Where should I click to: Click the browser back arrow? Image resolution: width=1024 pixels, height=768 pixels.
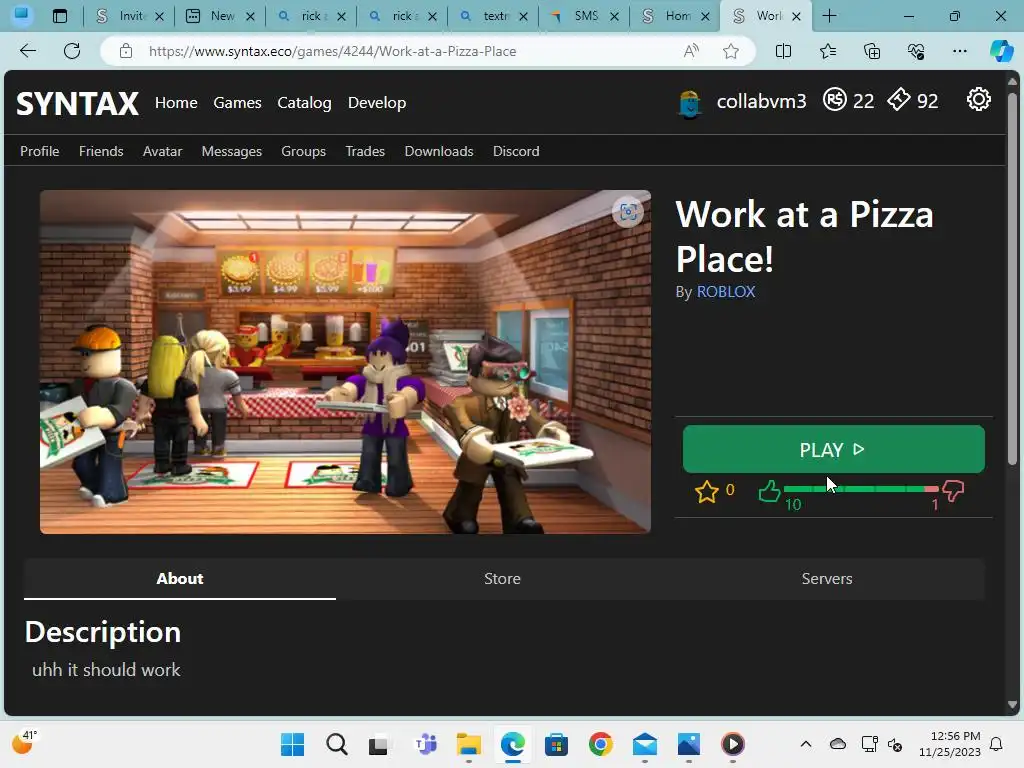click(27, 51)
